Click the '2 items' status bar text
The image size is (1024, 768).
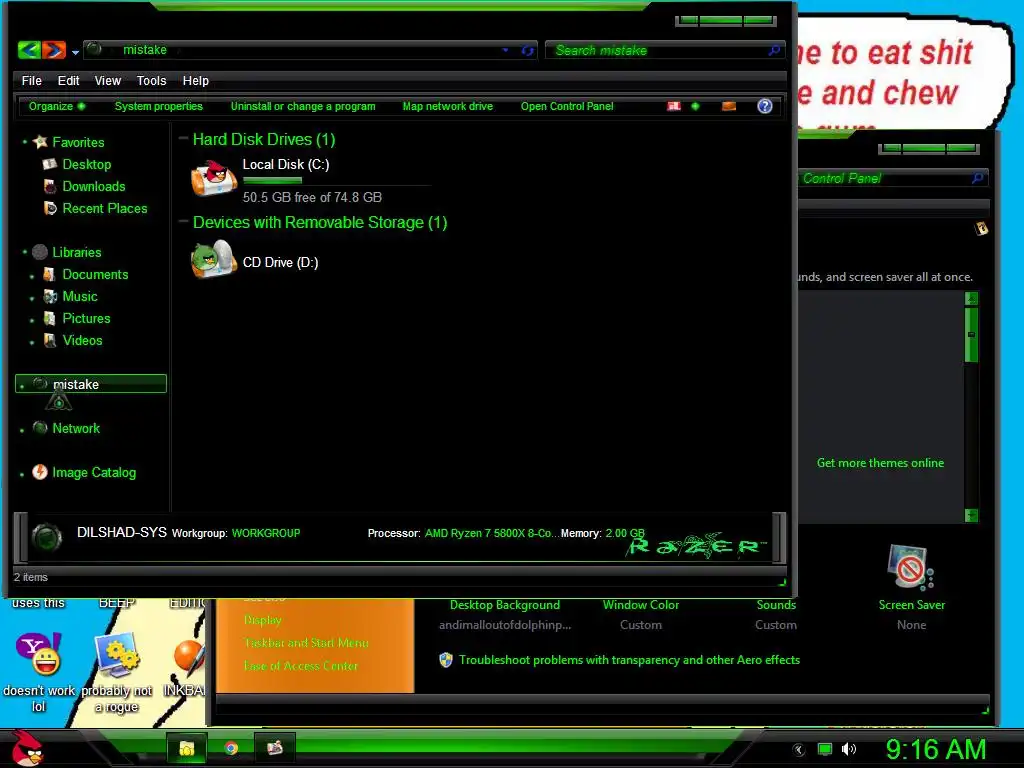[x=31, y=577]
